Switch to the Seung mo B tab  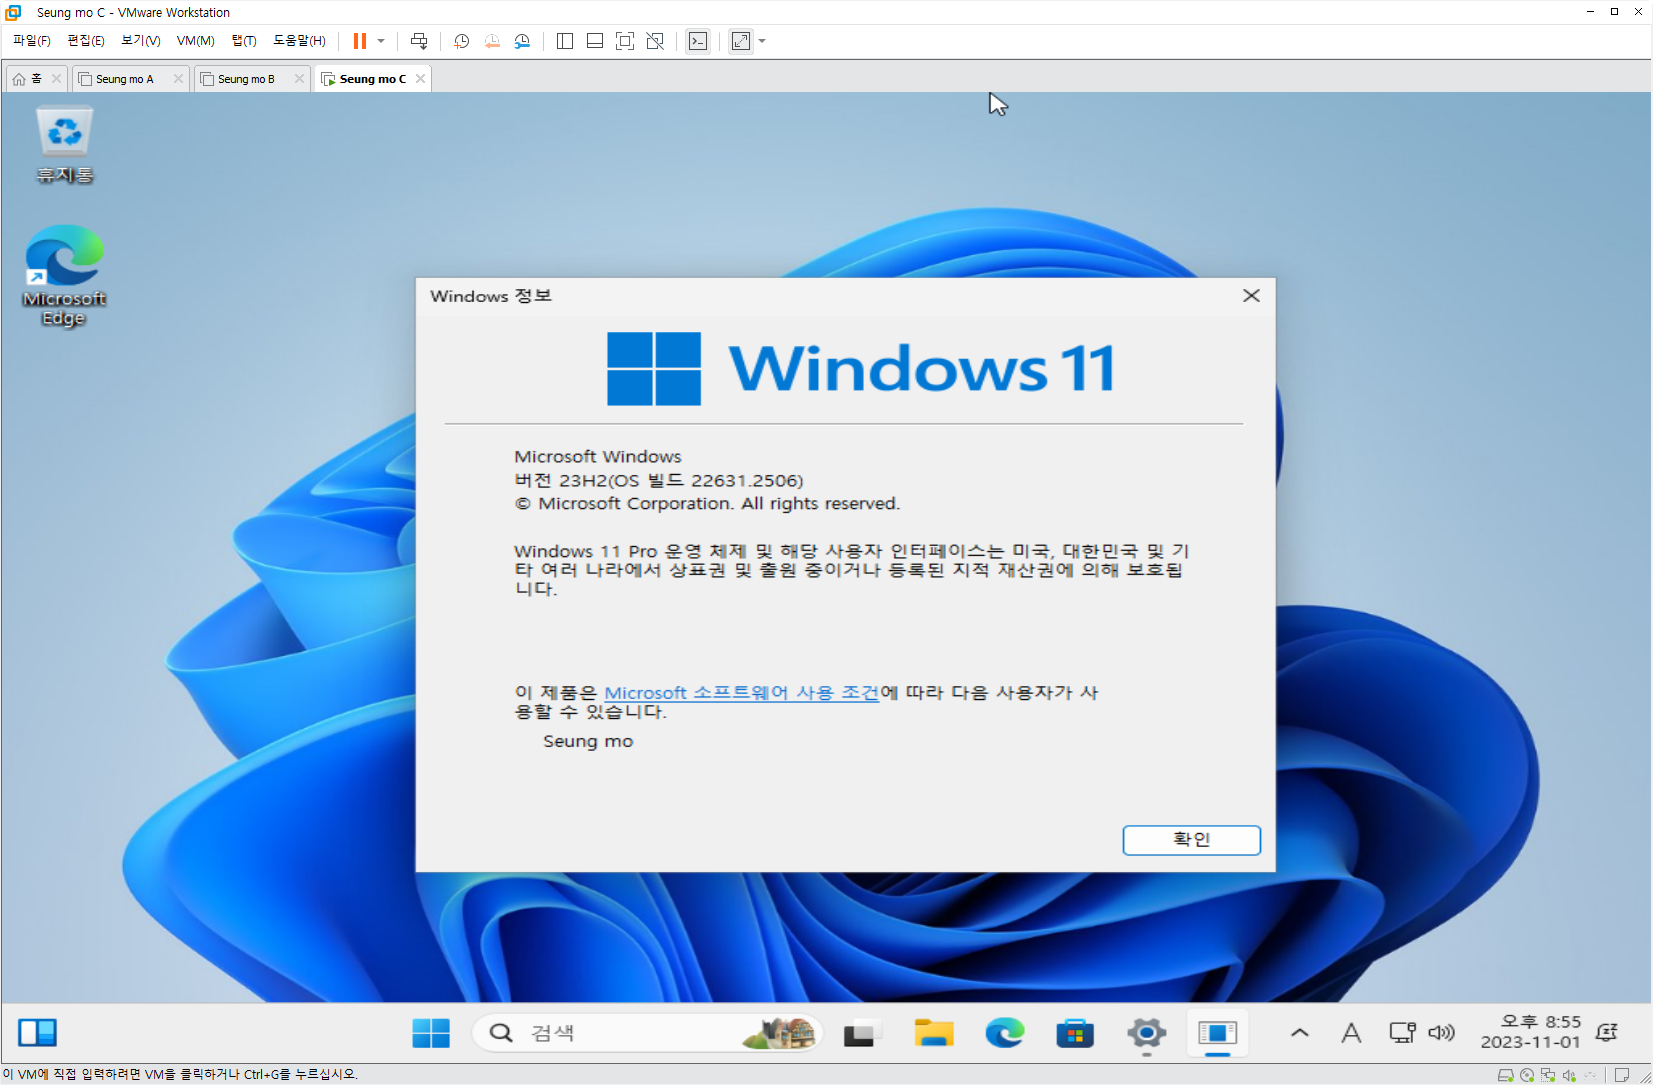tap(246, 79)
